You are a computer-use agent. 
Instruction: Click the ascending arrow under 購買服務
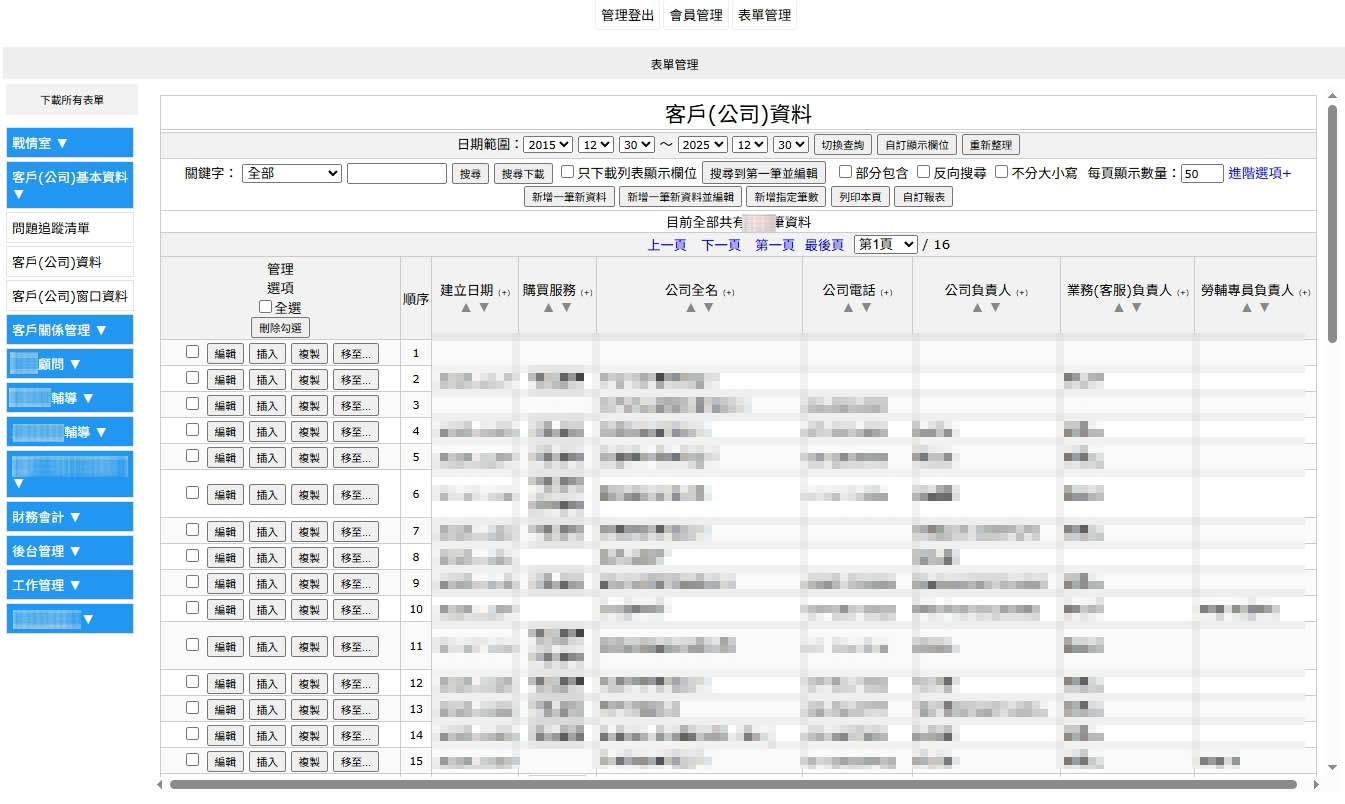(548, 308)
